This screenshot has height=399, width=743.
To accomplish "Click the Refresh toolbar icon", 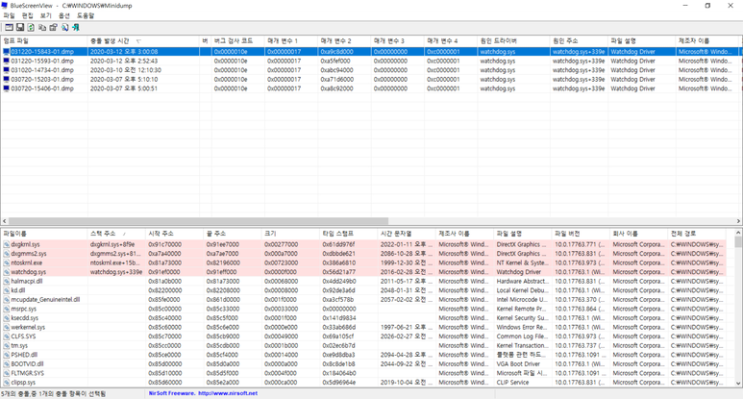I will pos(31,27).
